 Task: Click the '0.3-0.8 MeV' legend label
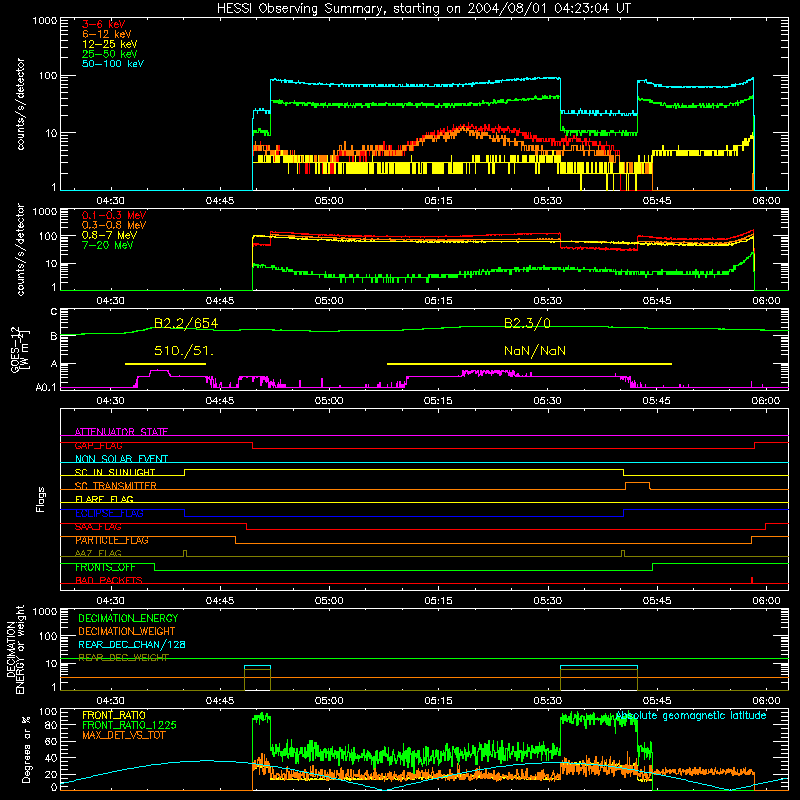click(114, 225)
